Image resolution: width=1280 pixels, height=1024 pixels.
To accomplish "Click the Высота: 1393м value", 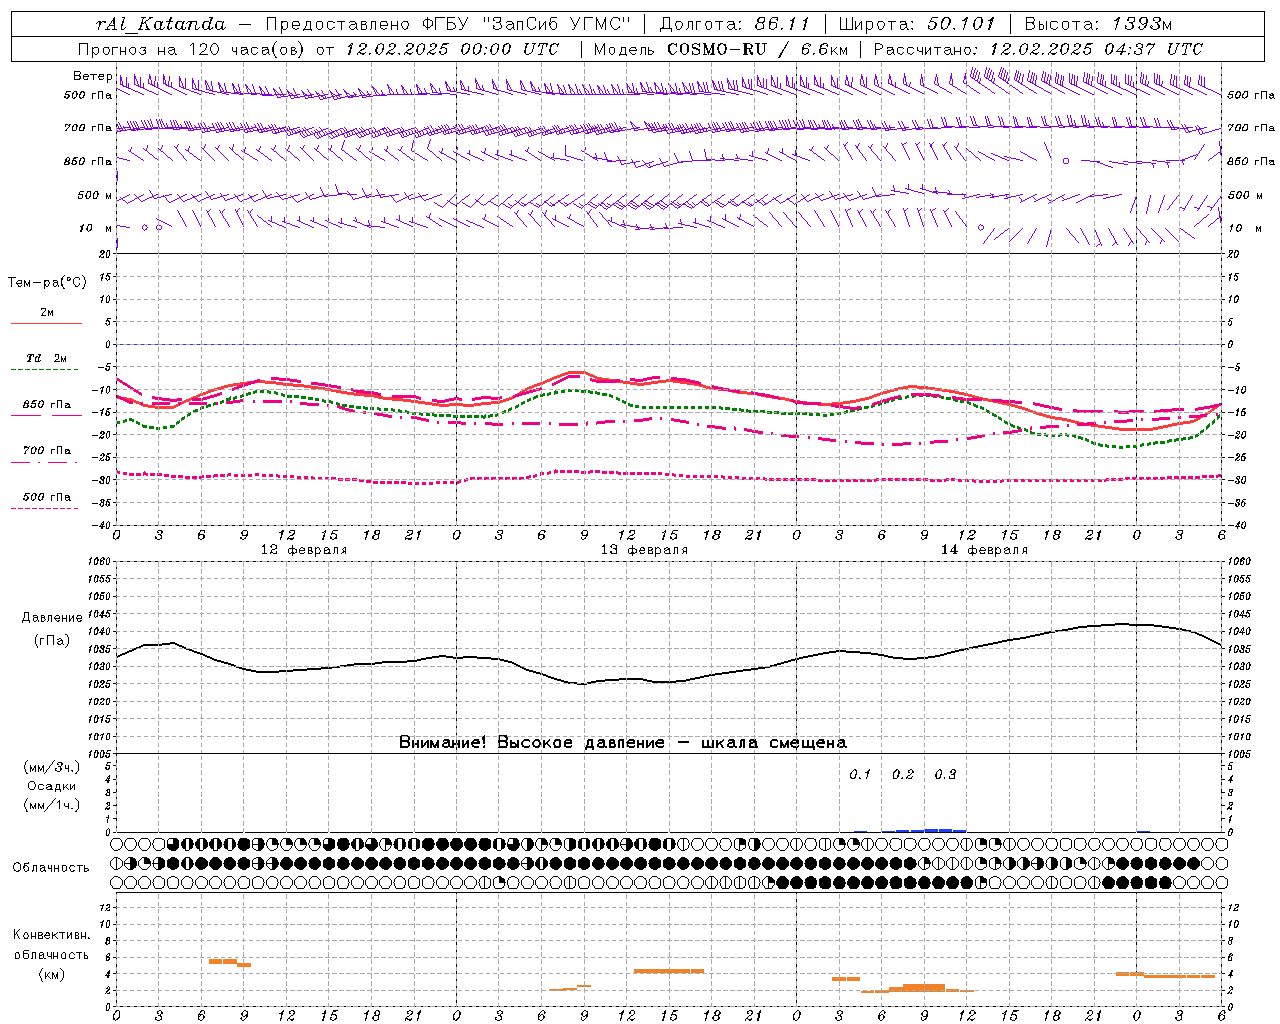I will (x=1099, y=24).
